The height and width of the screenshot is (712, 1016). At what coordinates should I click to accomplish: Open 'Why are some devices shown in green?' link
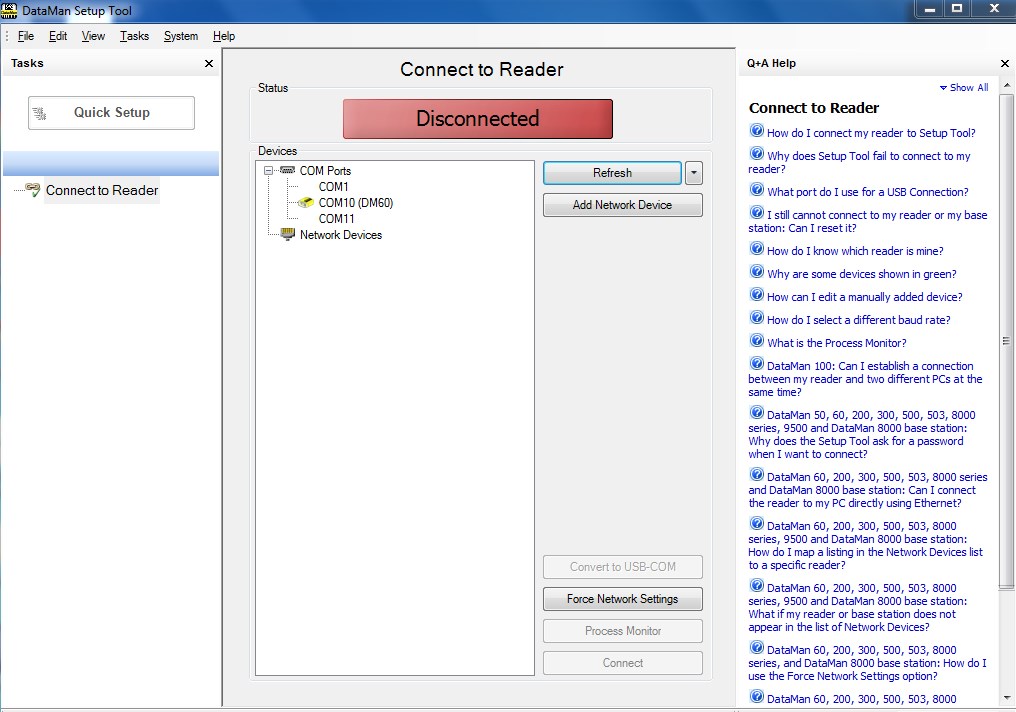point(862,274)
